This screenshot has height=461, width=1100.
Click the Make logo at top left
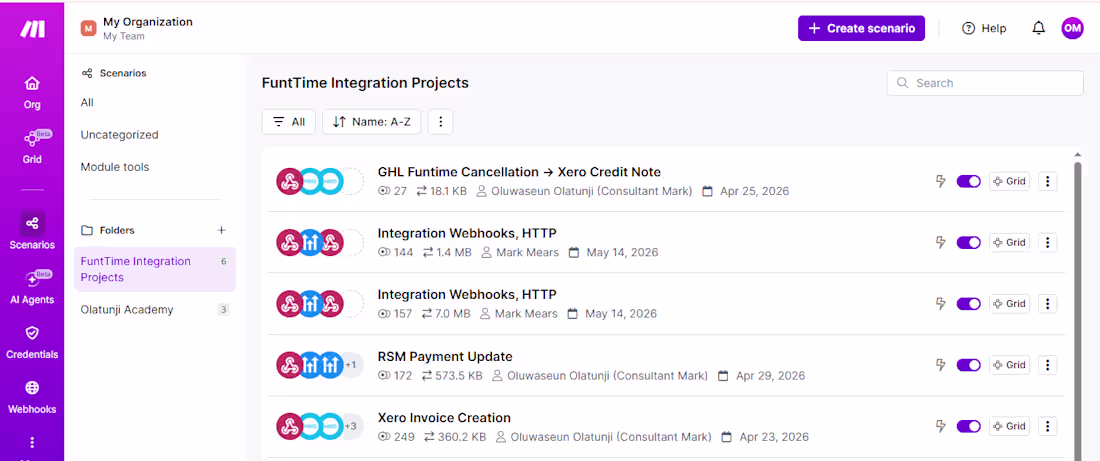pos(32,29)
